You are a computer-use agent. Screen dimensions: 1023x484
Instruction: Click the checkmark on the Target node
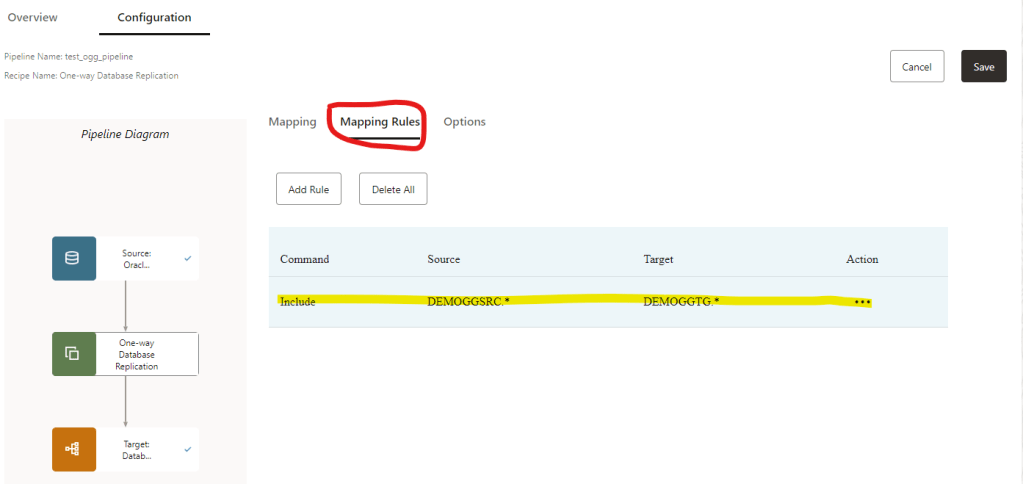pyautogui.click(x=188, y=449)
